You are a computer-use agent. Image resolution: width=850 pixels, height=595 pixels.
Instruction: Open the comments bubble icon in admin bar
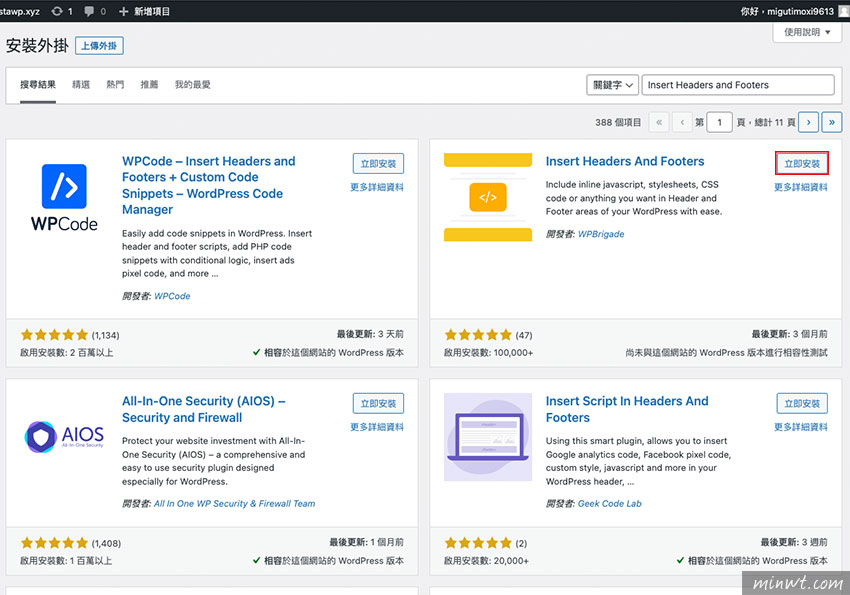pos(89,11)
